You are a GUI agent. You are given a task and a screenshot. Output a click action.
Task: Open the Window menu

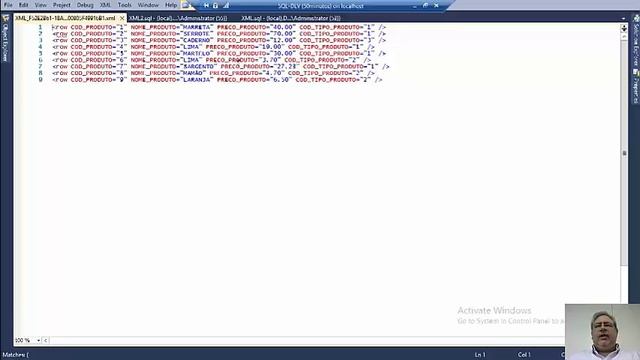click(148, 5)
